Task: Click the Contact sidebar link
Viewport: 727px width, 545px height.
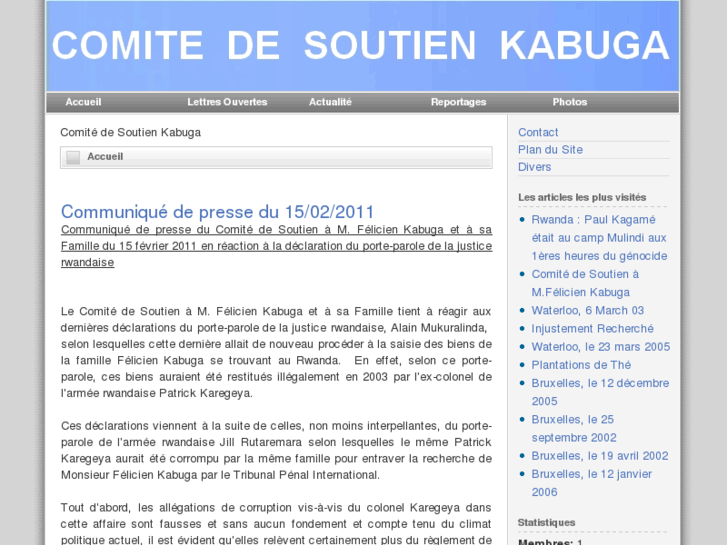Action: (x=538, y=133)
